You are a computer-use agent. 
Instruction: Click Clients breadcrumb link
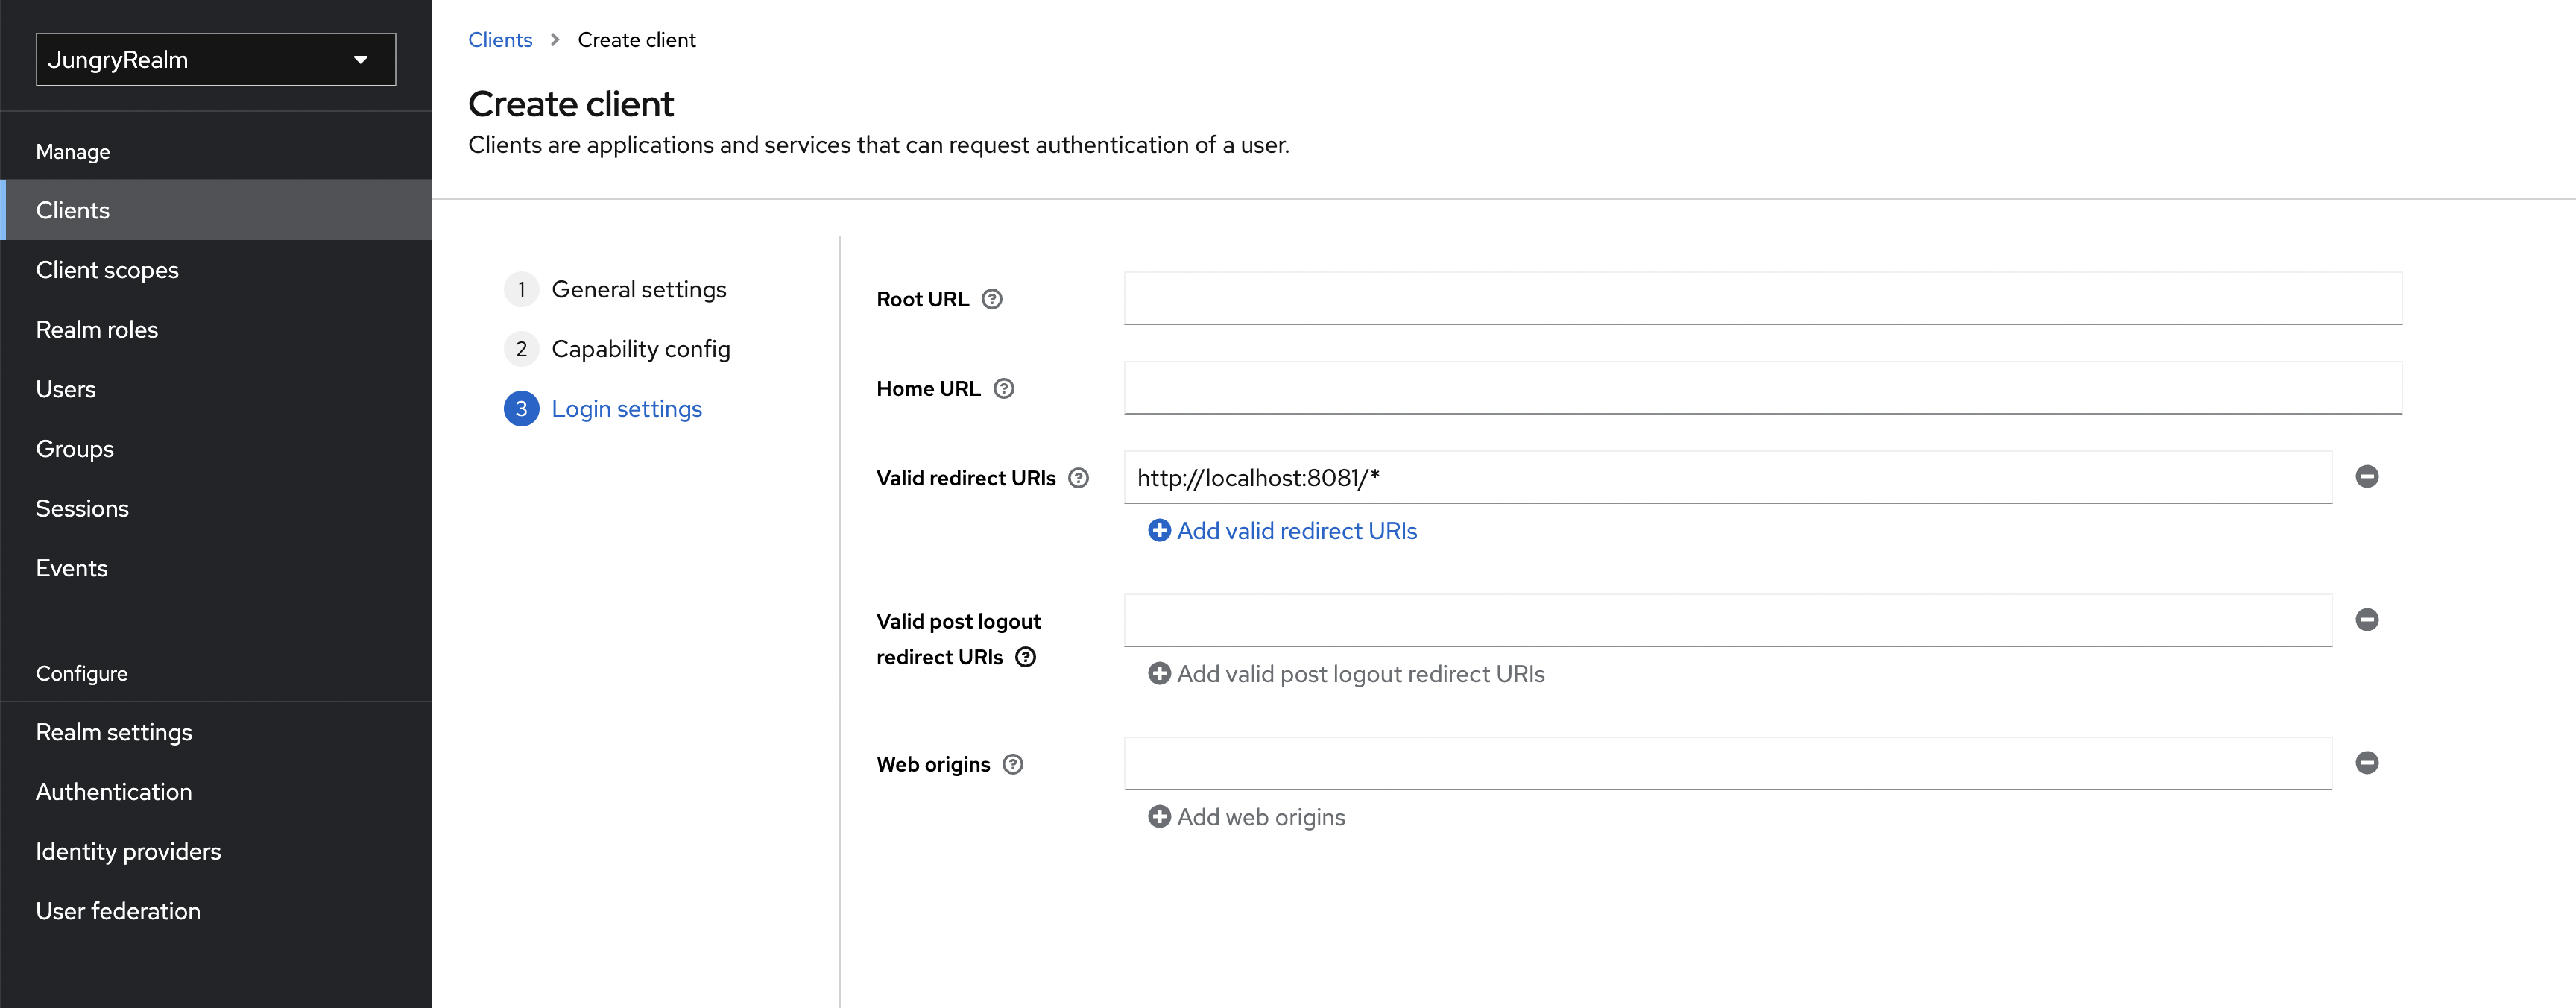click(500, 40)
